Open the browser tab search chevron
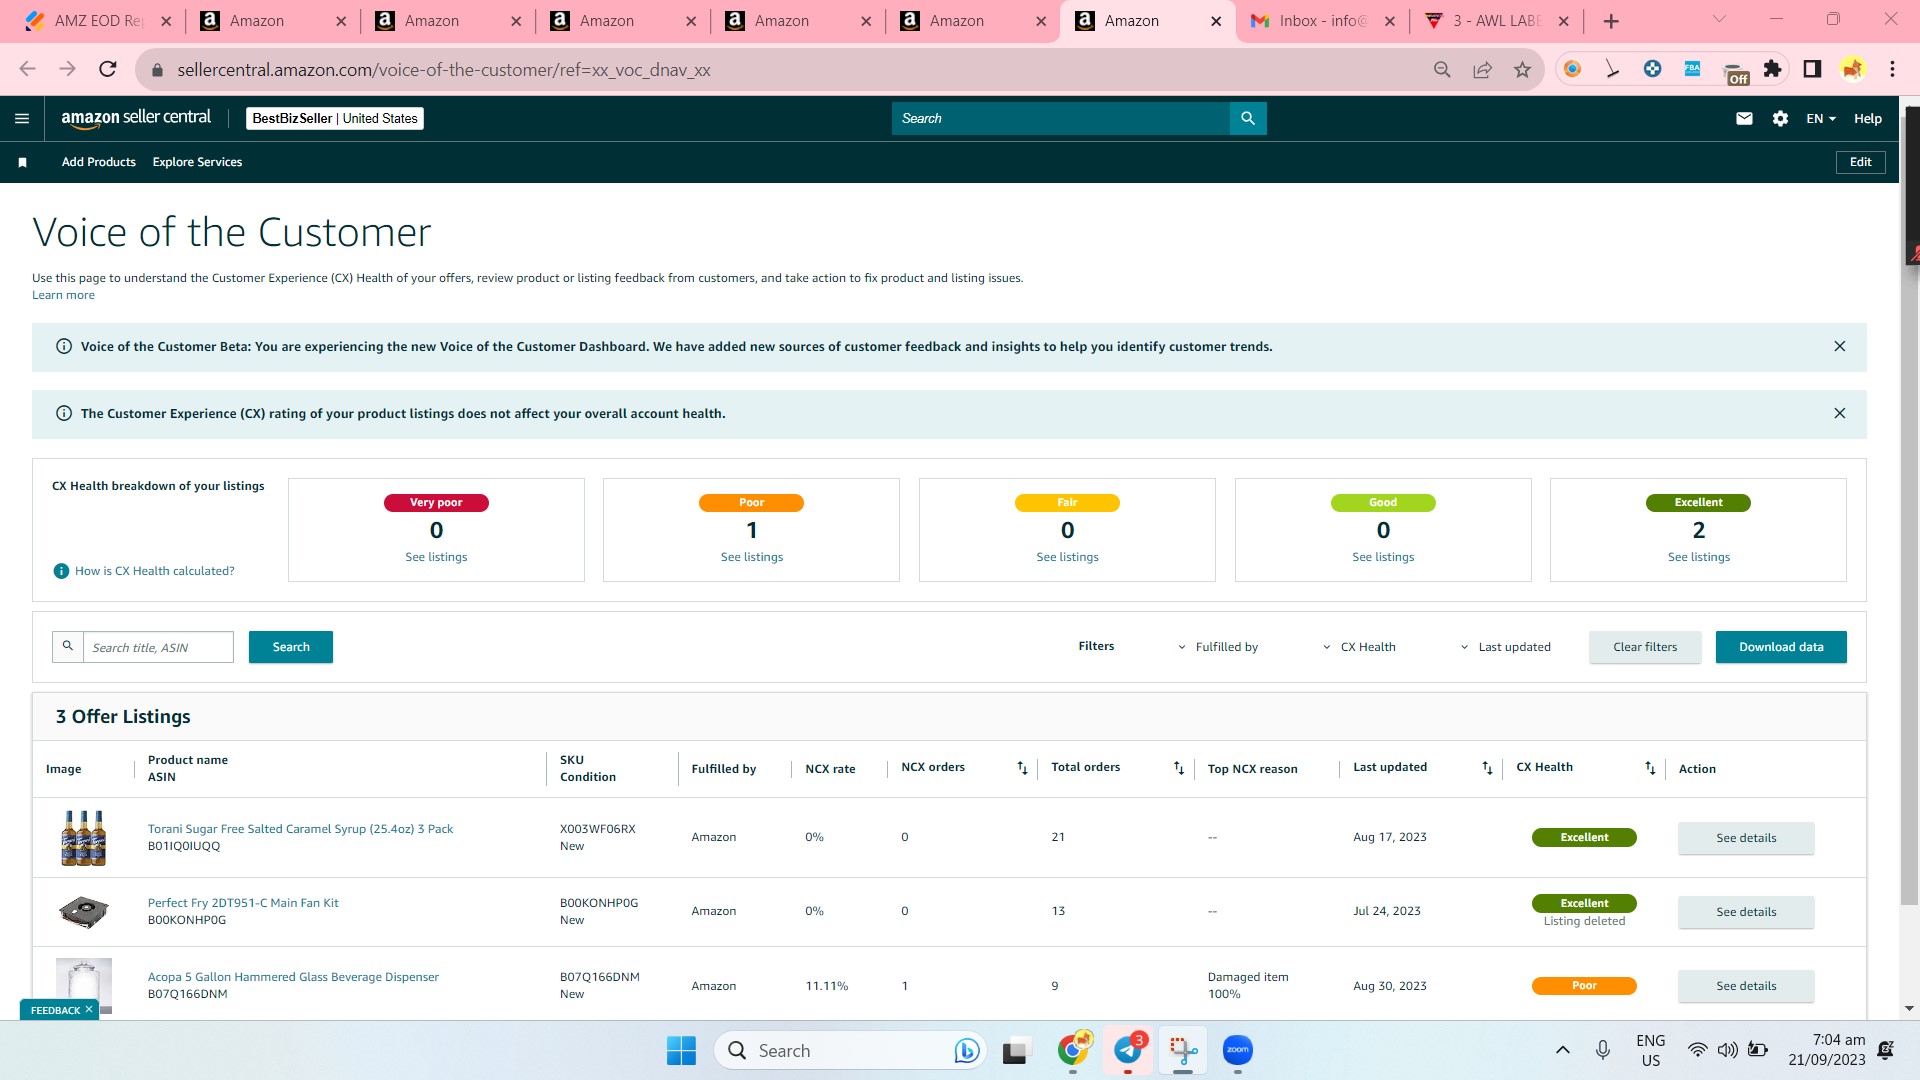 (1719, 19)
